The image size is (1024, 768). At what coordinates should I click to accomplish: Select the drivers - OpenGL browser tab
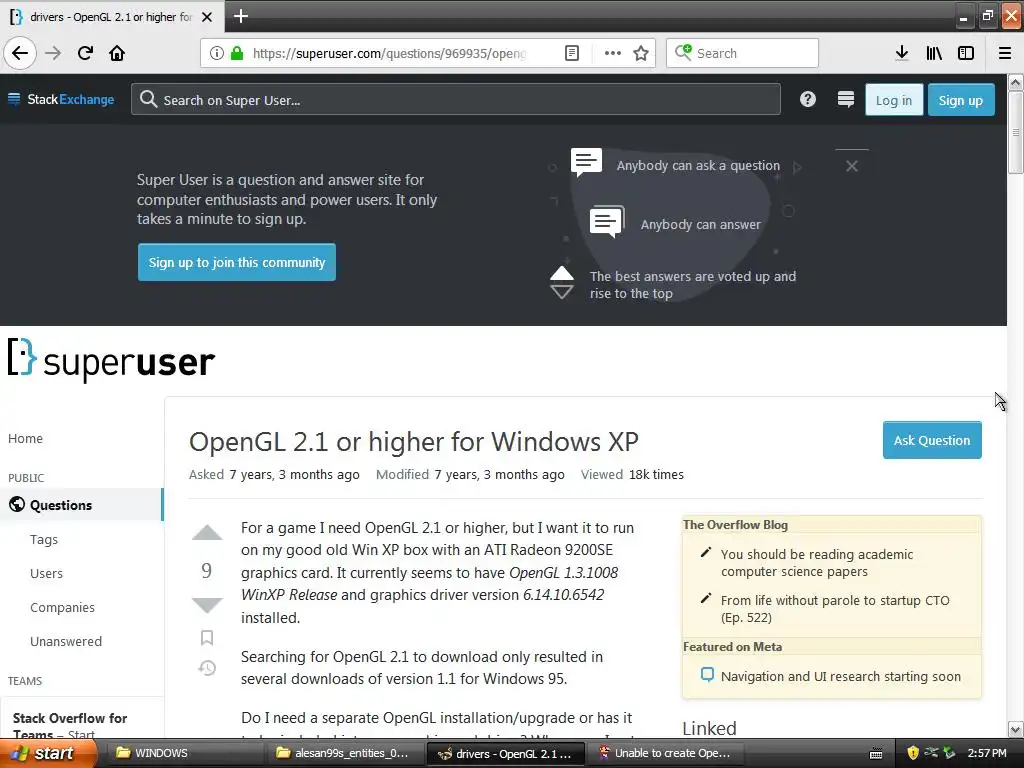click(112, 17)
